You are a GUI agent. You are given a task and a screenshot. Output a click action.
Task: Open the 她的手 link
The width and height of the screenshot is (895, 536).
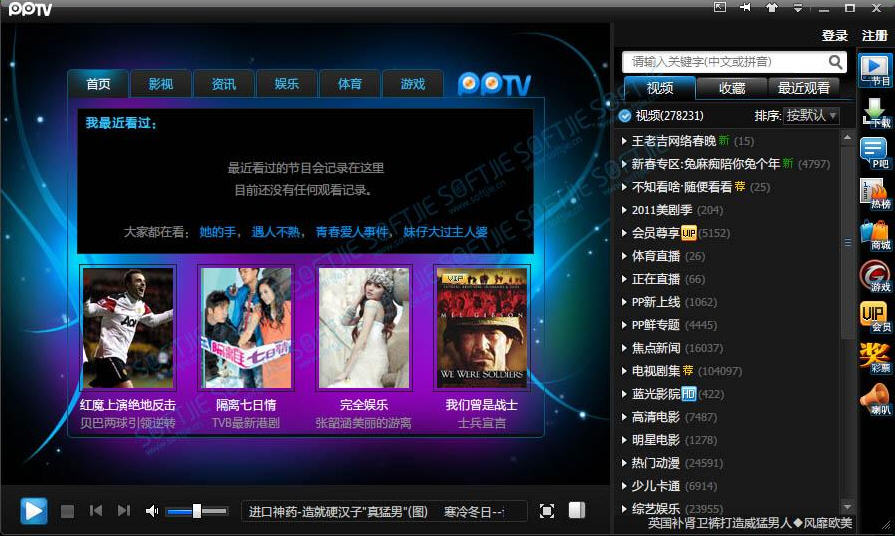[x=217, y=232]
